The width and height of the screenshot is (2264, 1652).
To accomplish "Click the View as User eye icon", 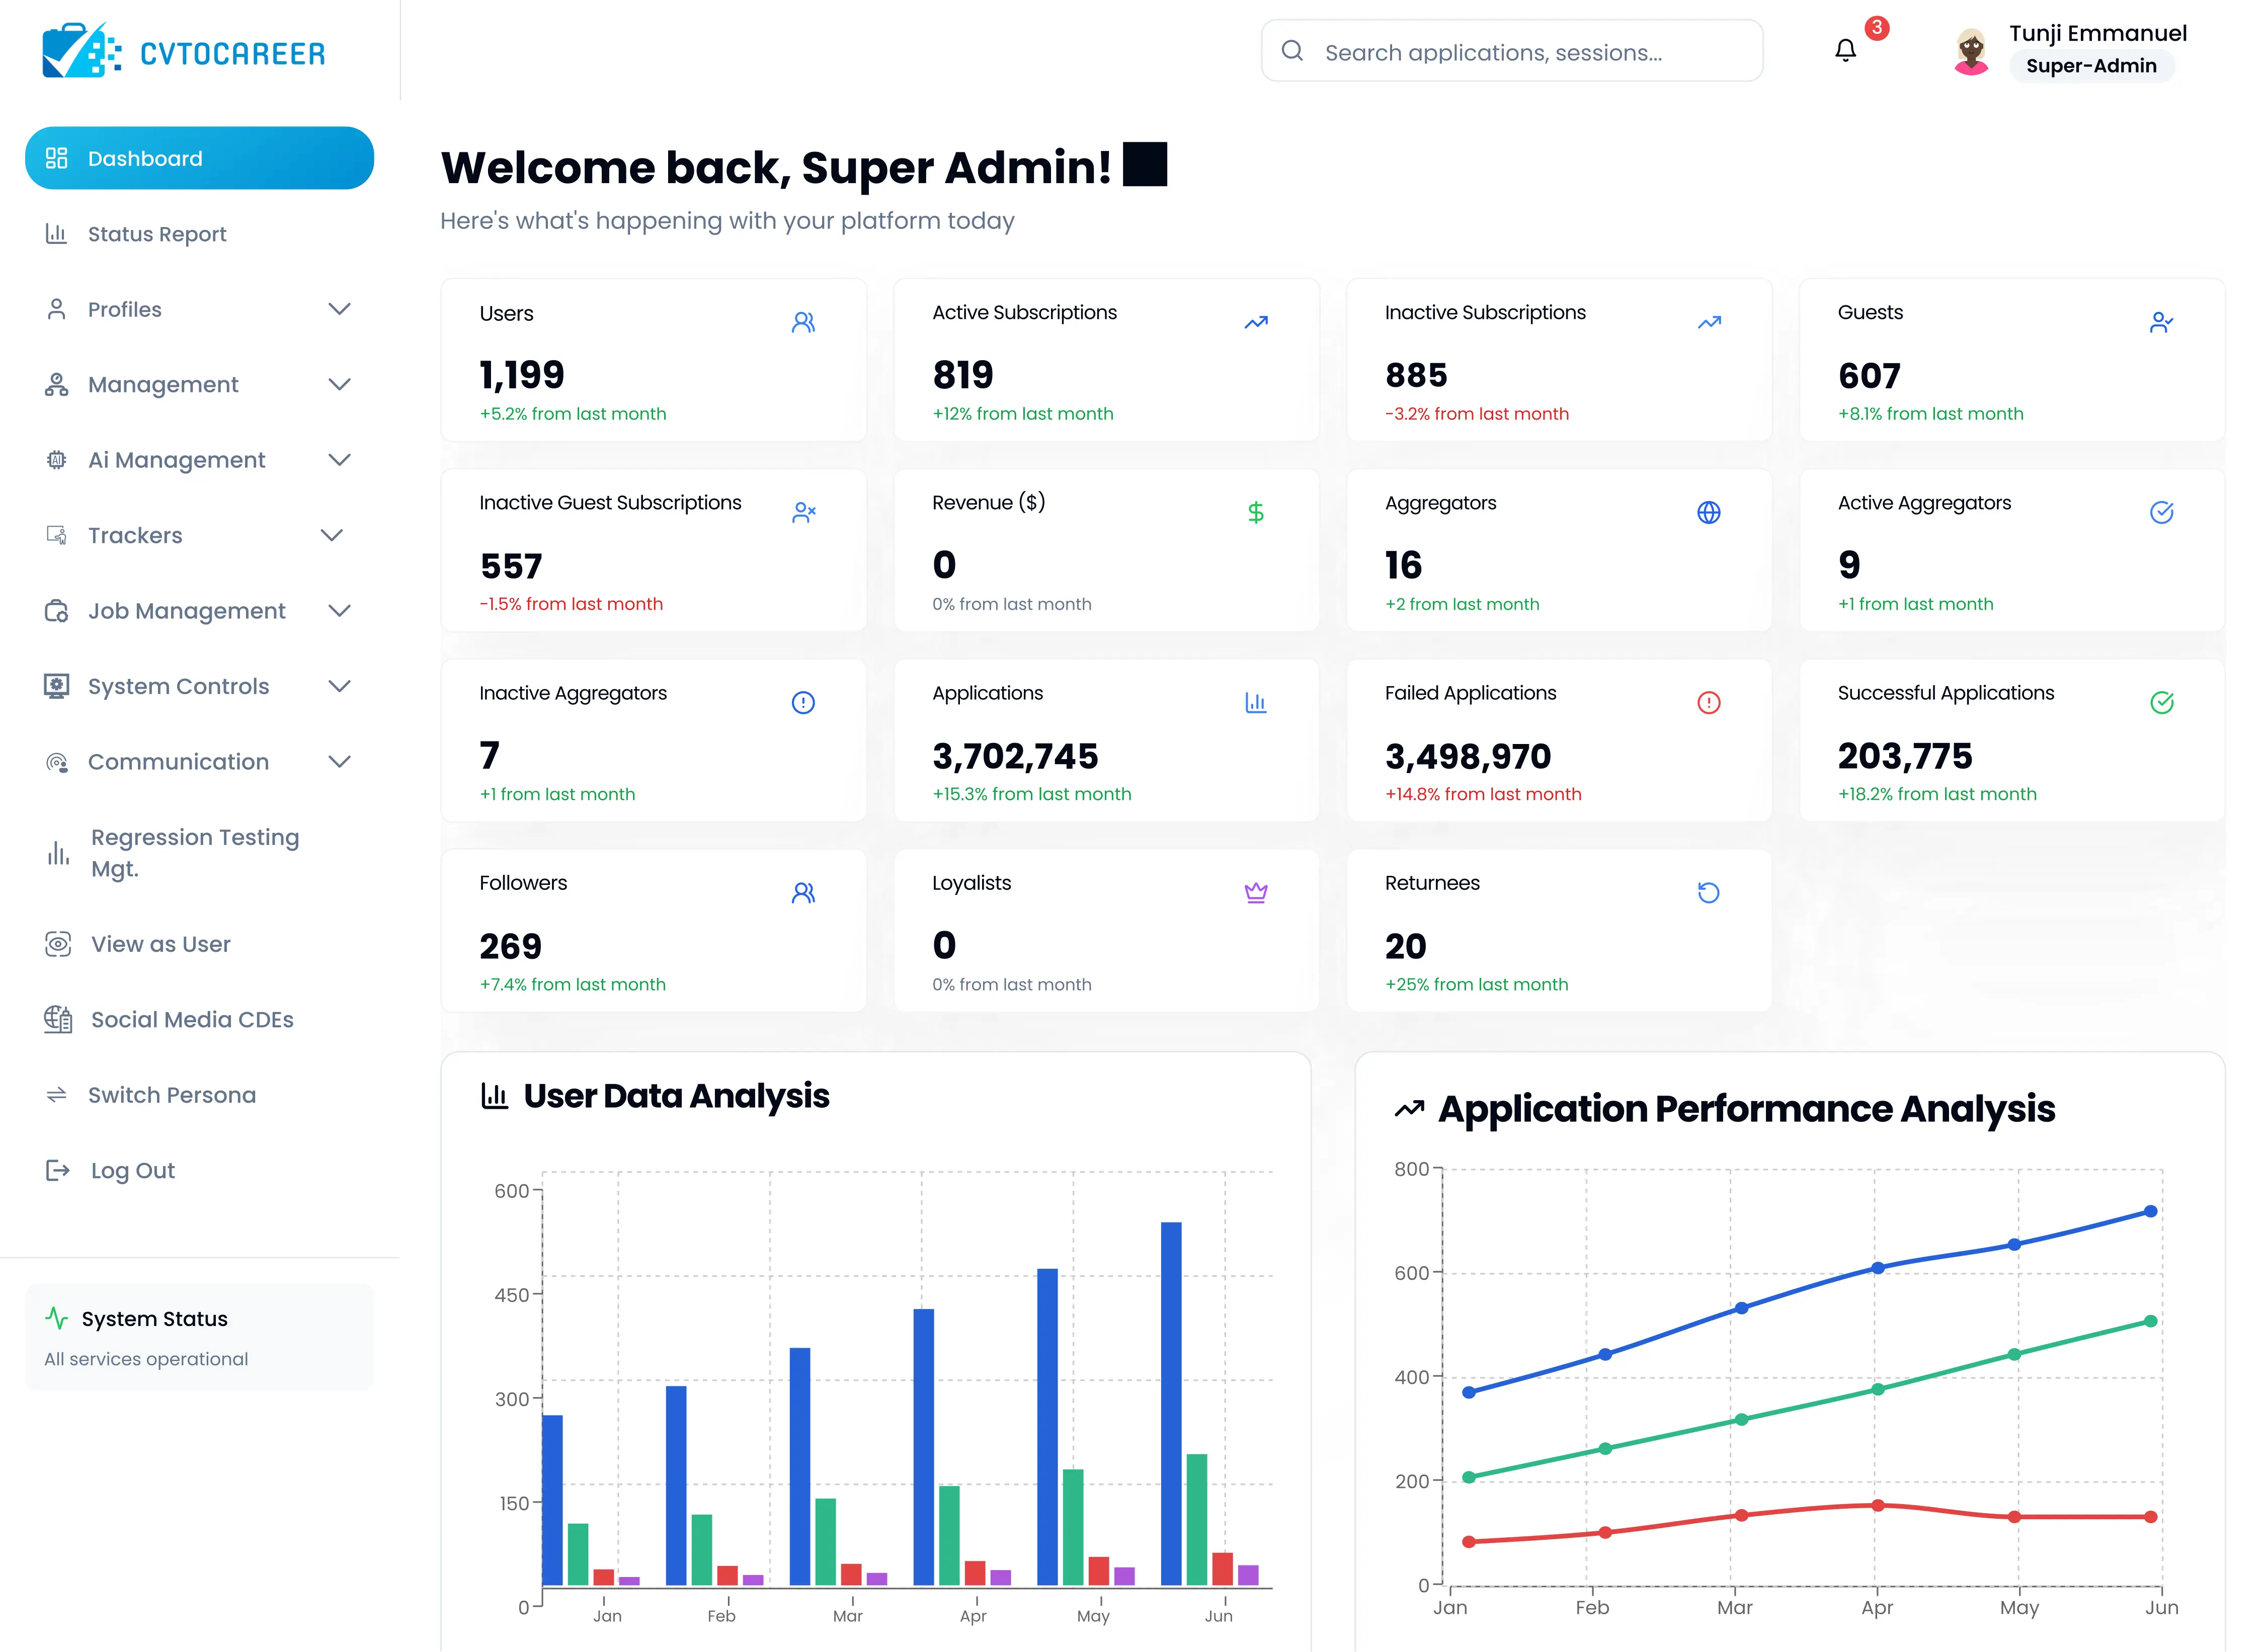I will pos(58,944).
